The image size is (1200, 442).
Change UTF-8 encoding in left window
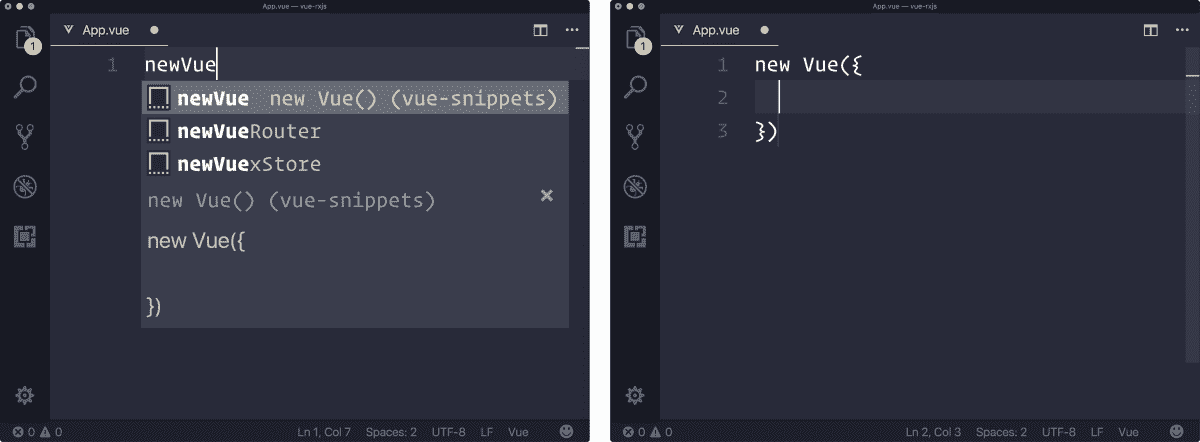(x=448, y=432)
